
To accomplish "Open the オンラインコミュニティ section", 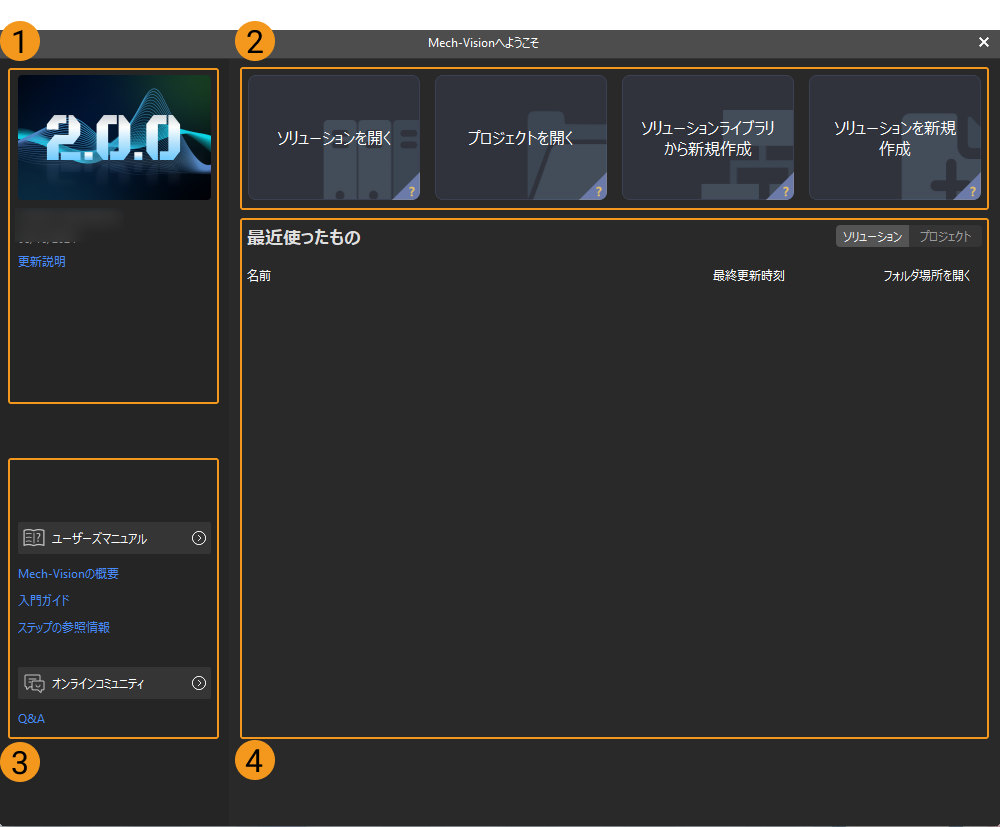I will pos(114,684).
